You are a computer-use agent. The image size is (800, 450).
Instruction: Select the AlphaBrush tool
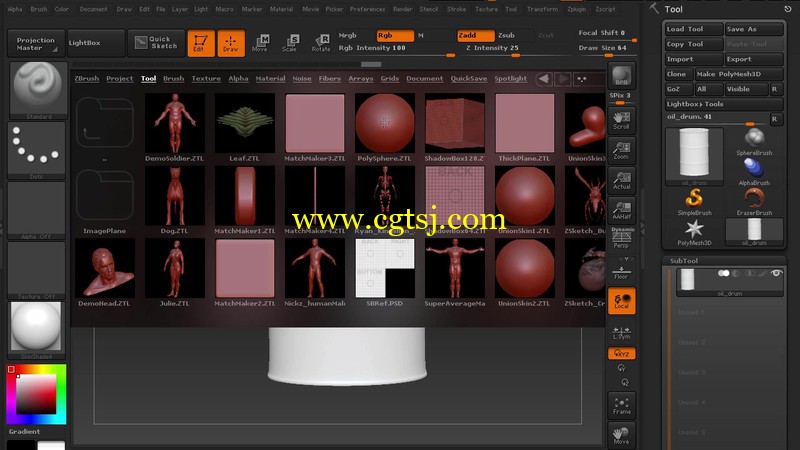[754, 172]
